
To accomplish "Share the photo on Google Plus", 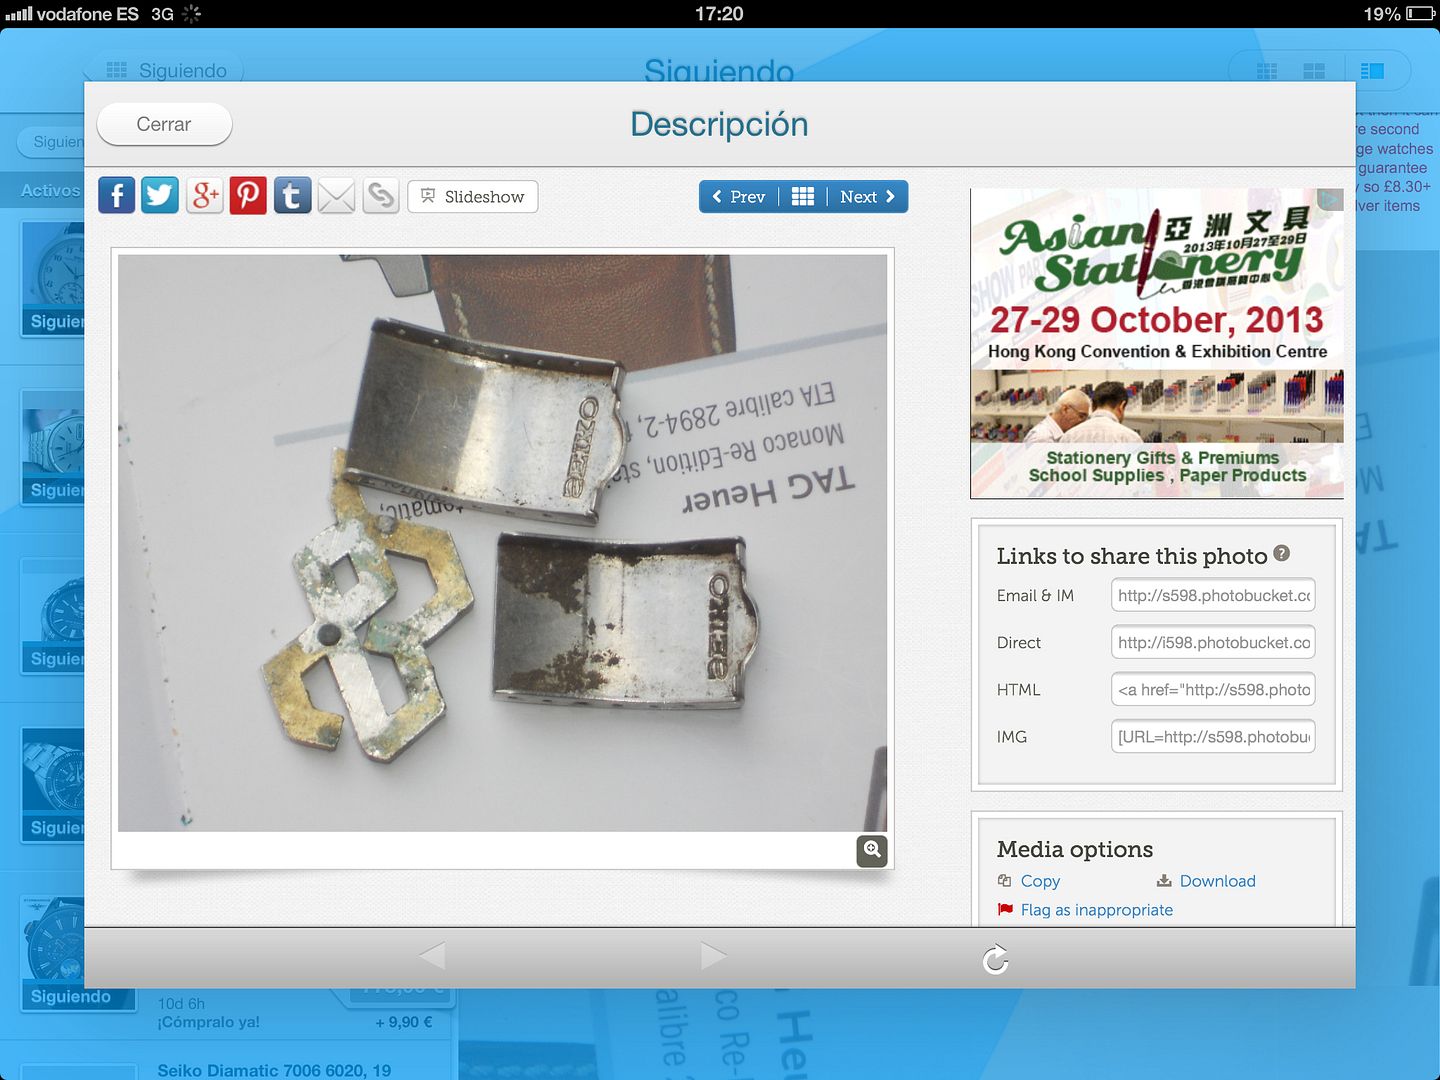I will pyautogui.click(x=204, y=195).
